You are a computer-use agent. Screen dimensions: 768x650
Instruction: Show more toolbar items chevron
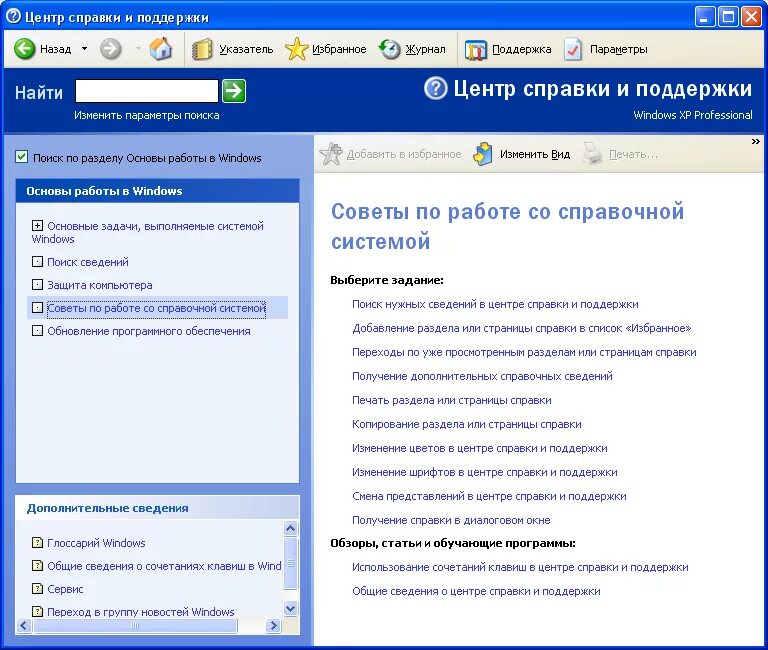pyautogui.click(x=756, y=142)
